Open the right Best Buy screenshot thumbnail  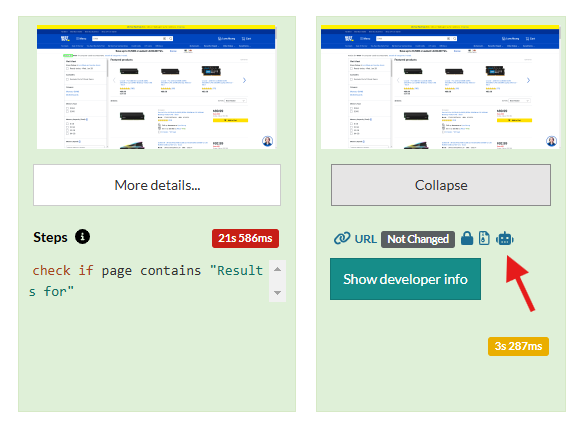(x=440, y=87)
